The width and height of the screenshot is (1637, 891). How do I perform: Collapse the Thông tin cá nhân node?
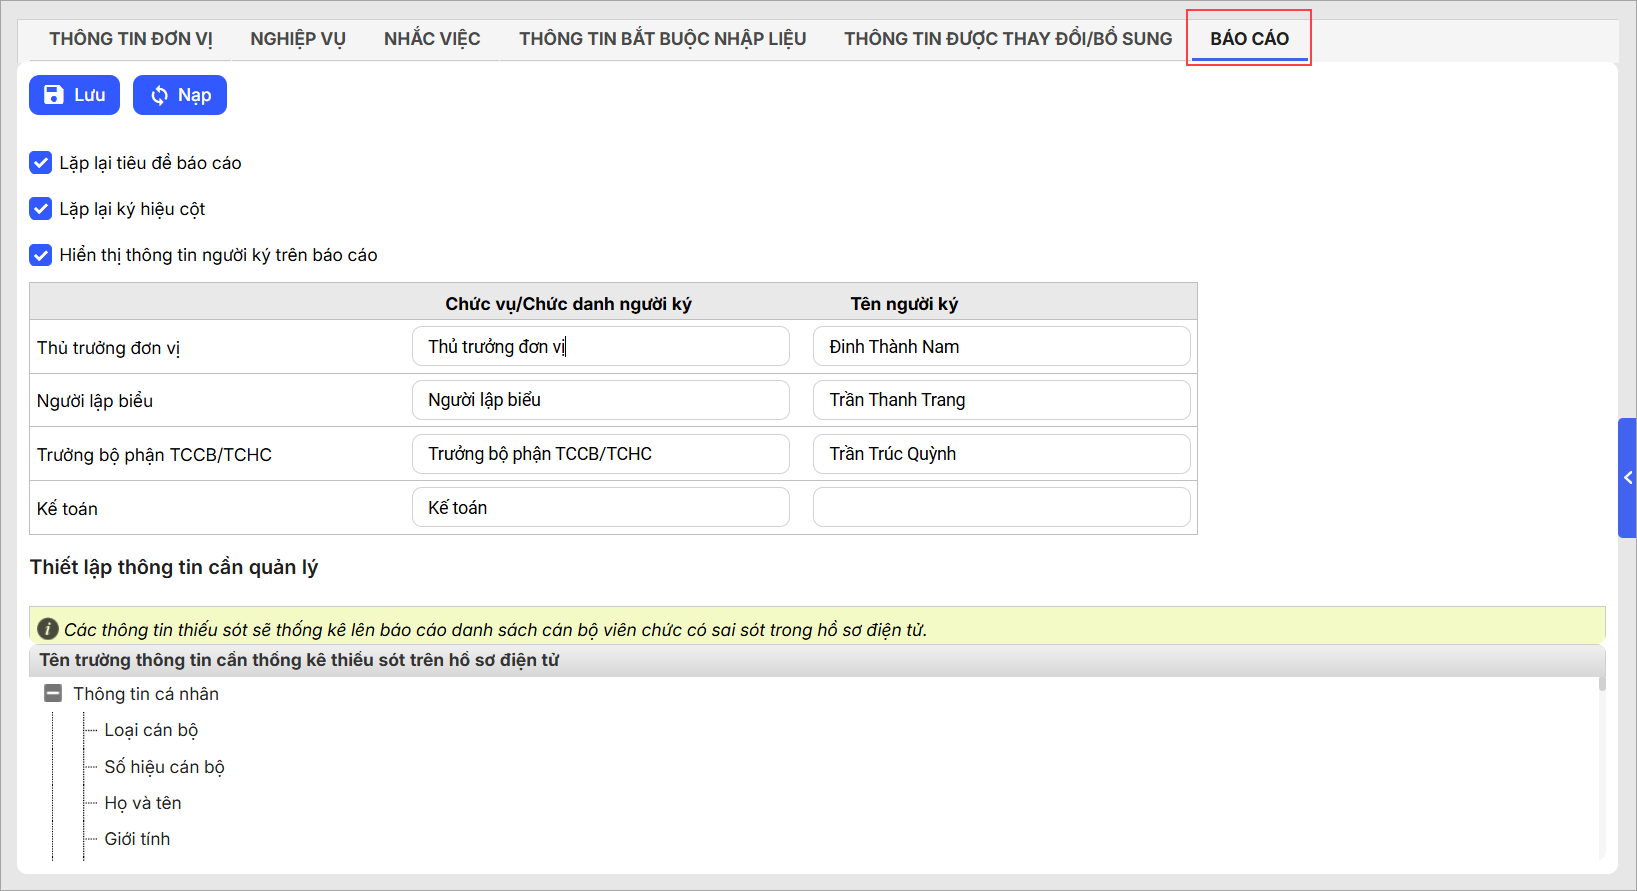[53, 693]
